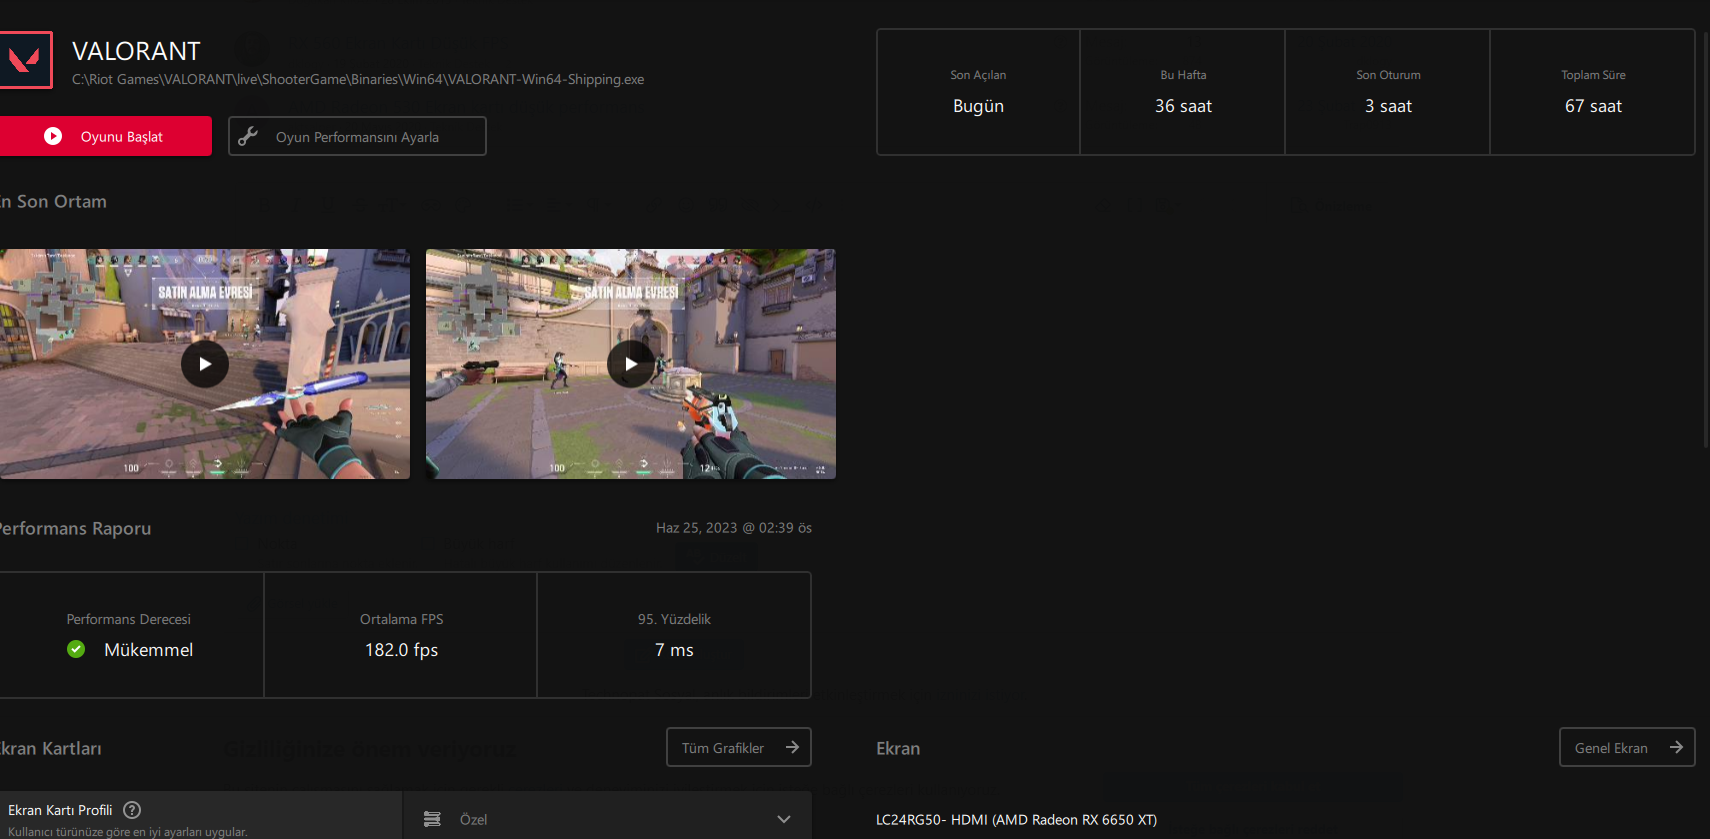Click the 36 saat weekly value
Image resolution: width=1710 pixels, height=839 pixels.
point(1183,106)
